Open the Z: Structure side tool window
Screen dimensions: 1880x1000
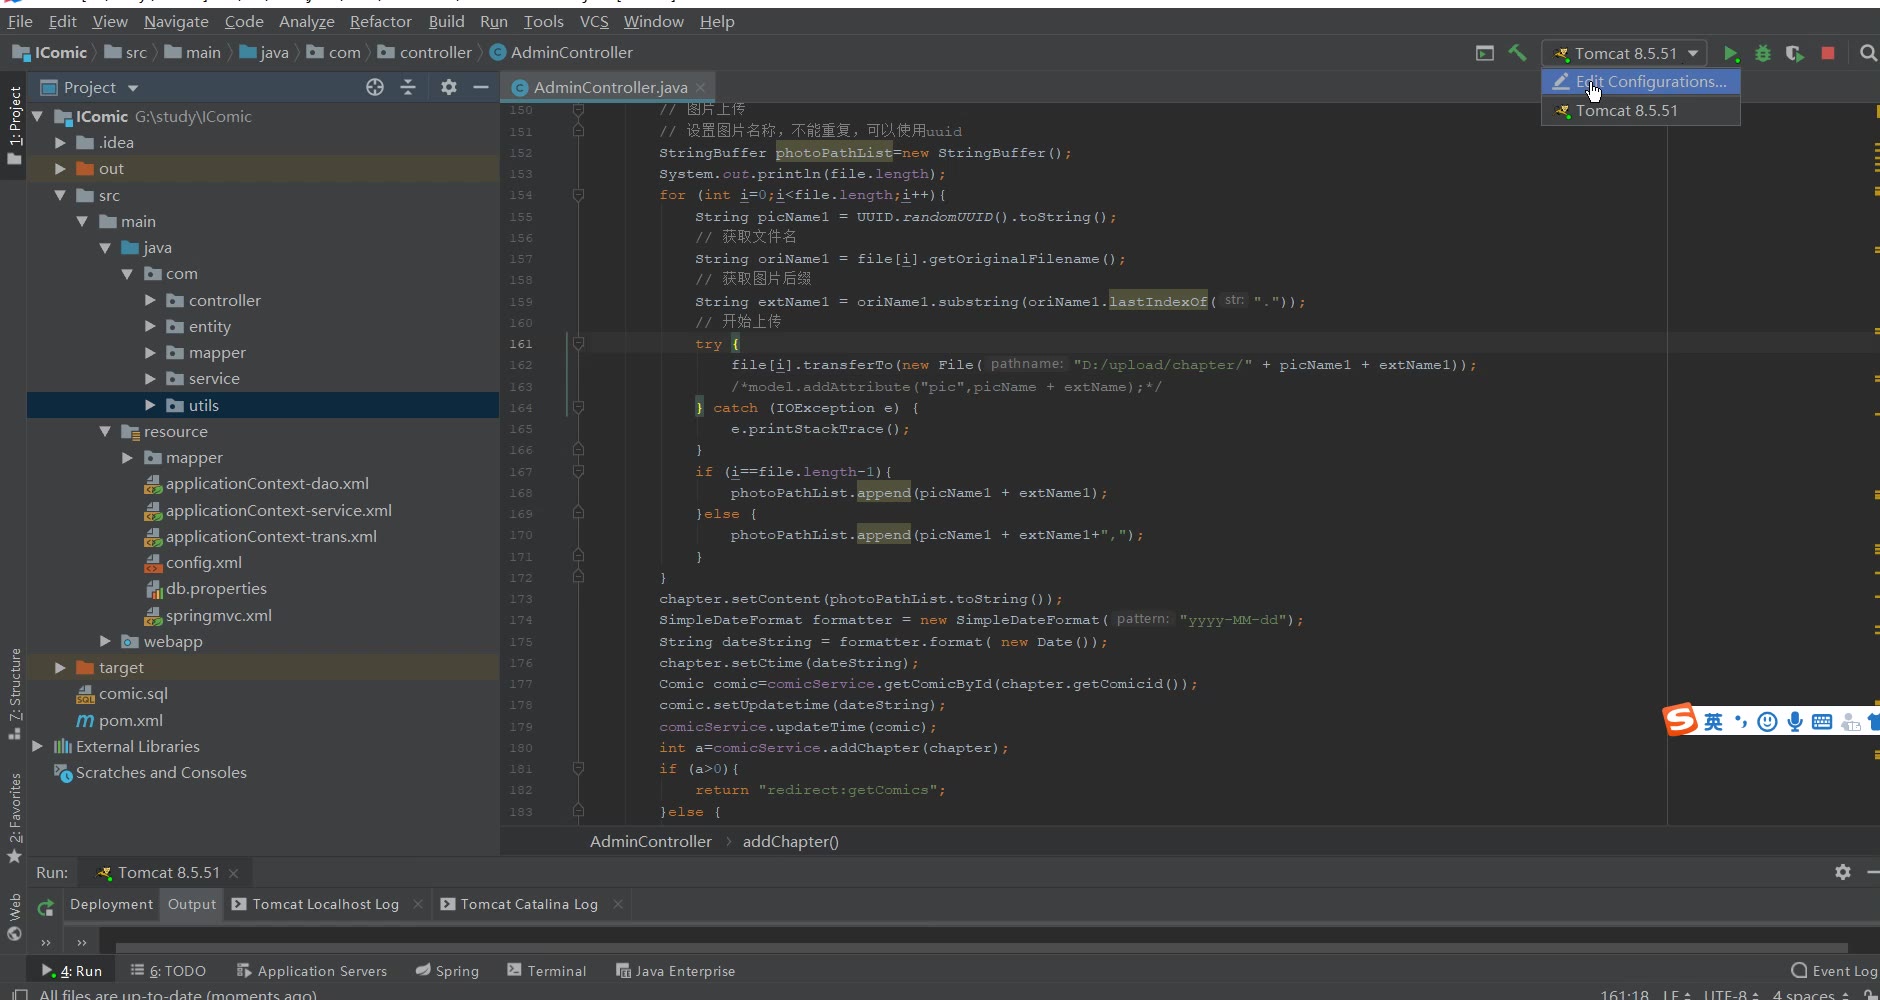pos(14,694)
